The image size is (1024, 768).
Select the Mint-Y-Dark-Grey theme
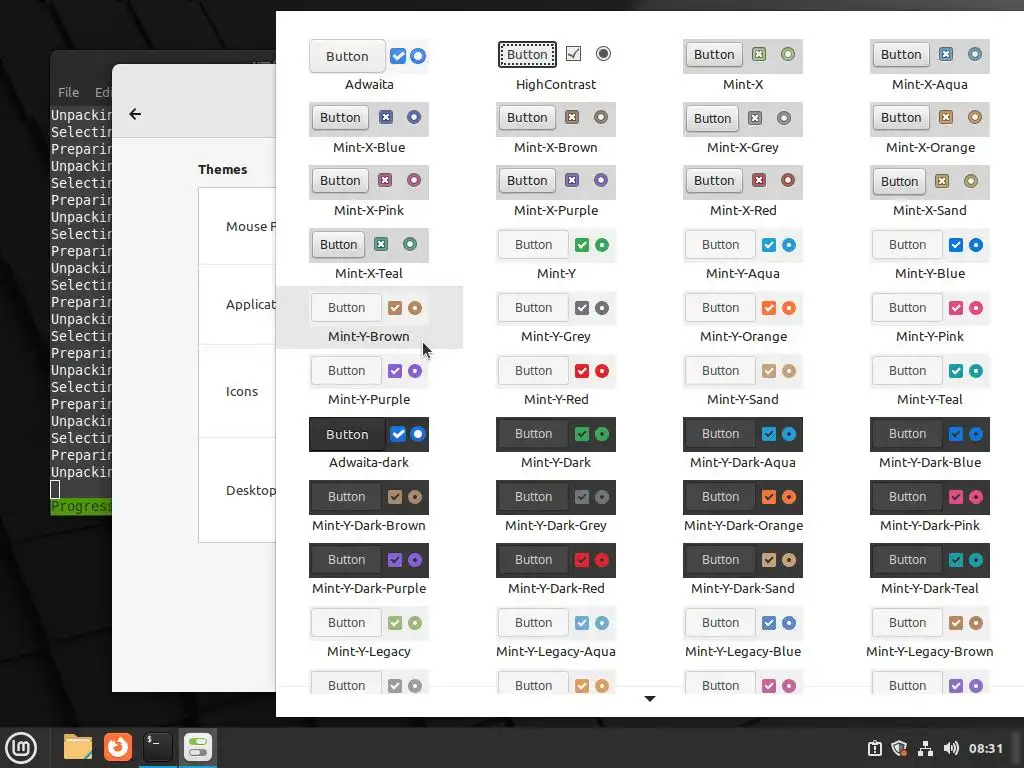coord(556,507)
